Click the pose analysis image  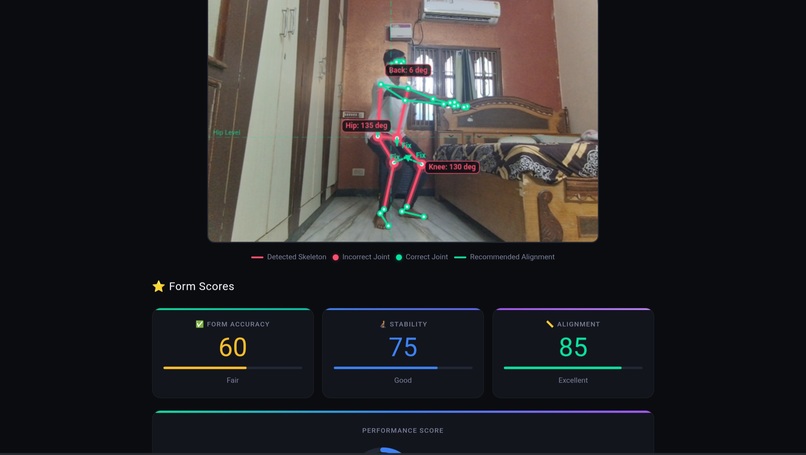point(402,121)
